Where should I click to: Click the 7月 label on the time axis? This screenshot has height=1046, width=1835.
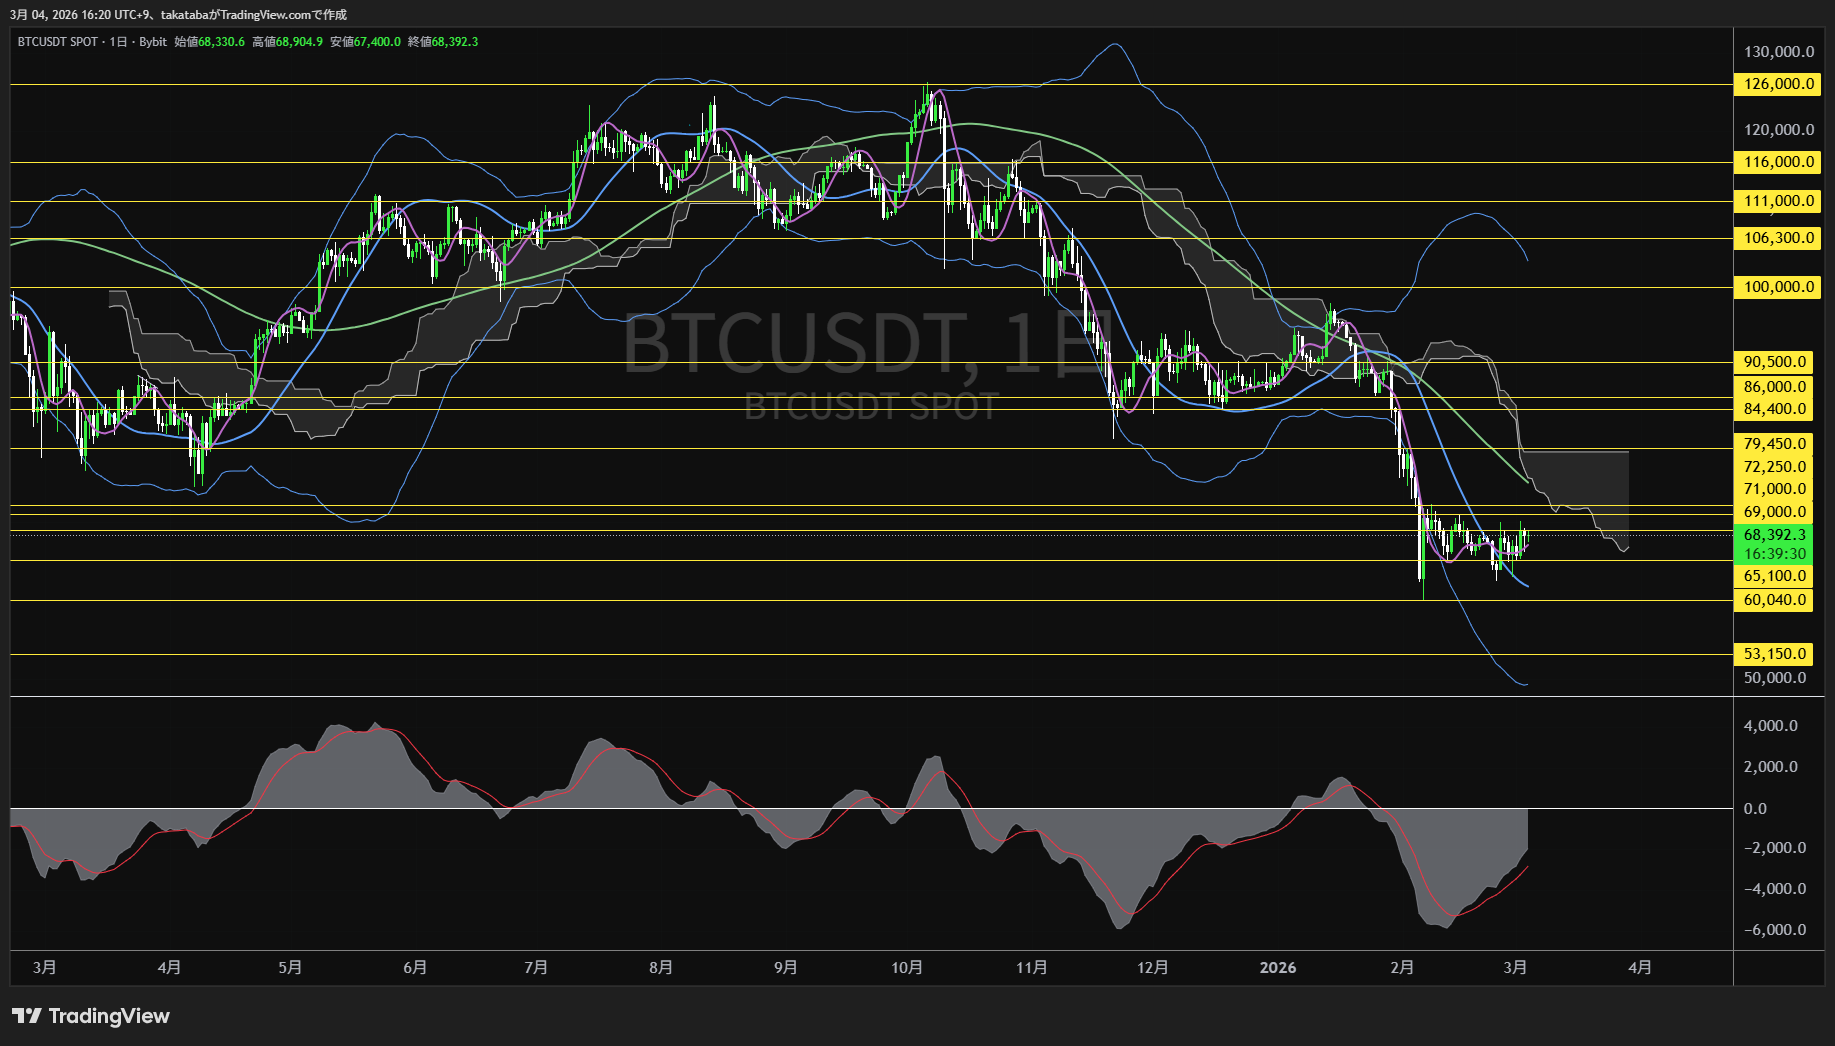coord(536,968)
